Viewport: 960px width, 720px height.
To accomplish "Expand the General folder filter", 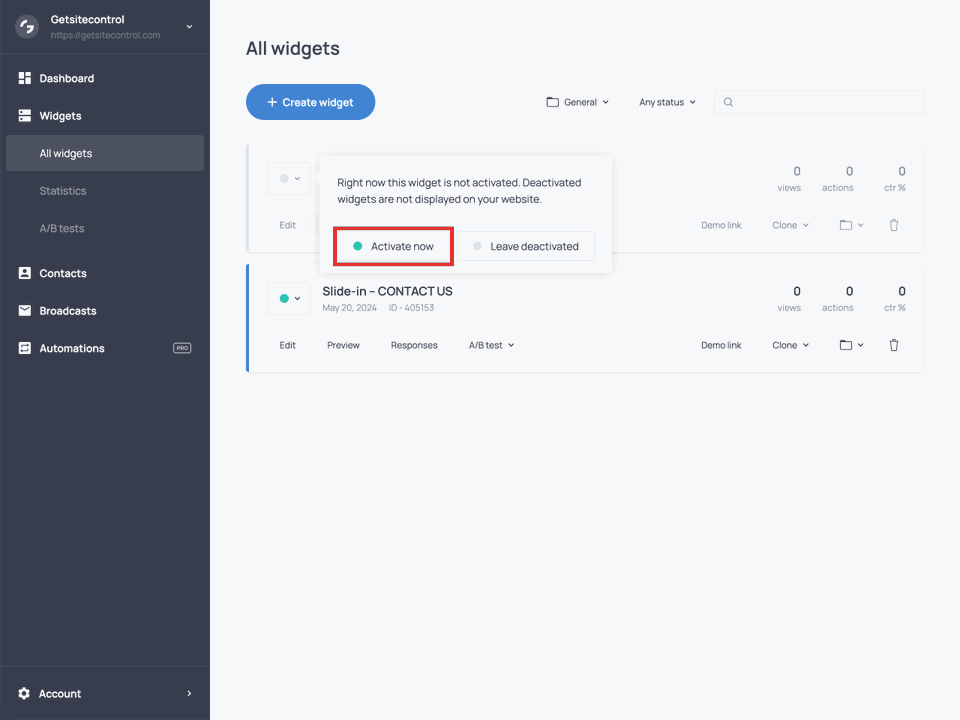I will coord(577,101).
